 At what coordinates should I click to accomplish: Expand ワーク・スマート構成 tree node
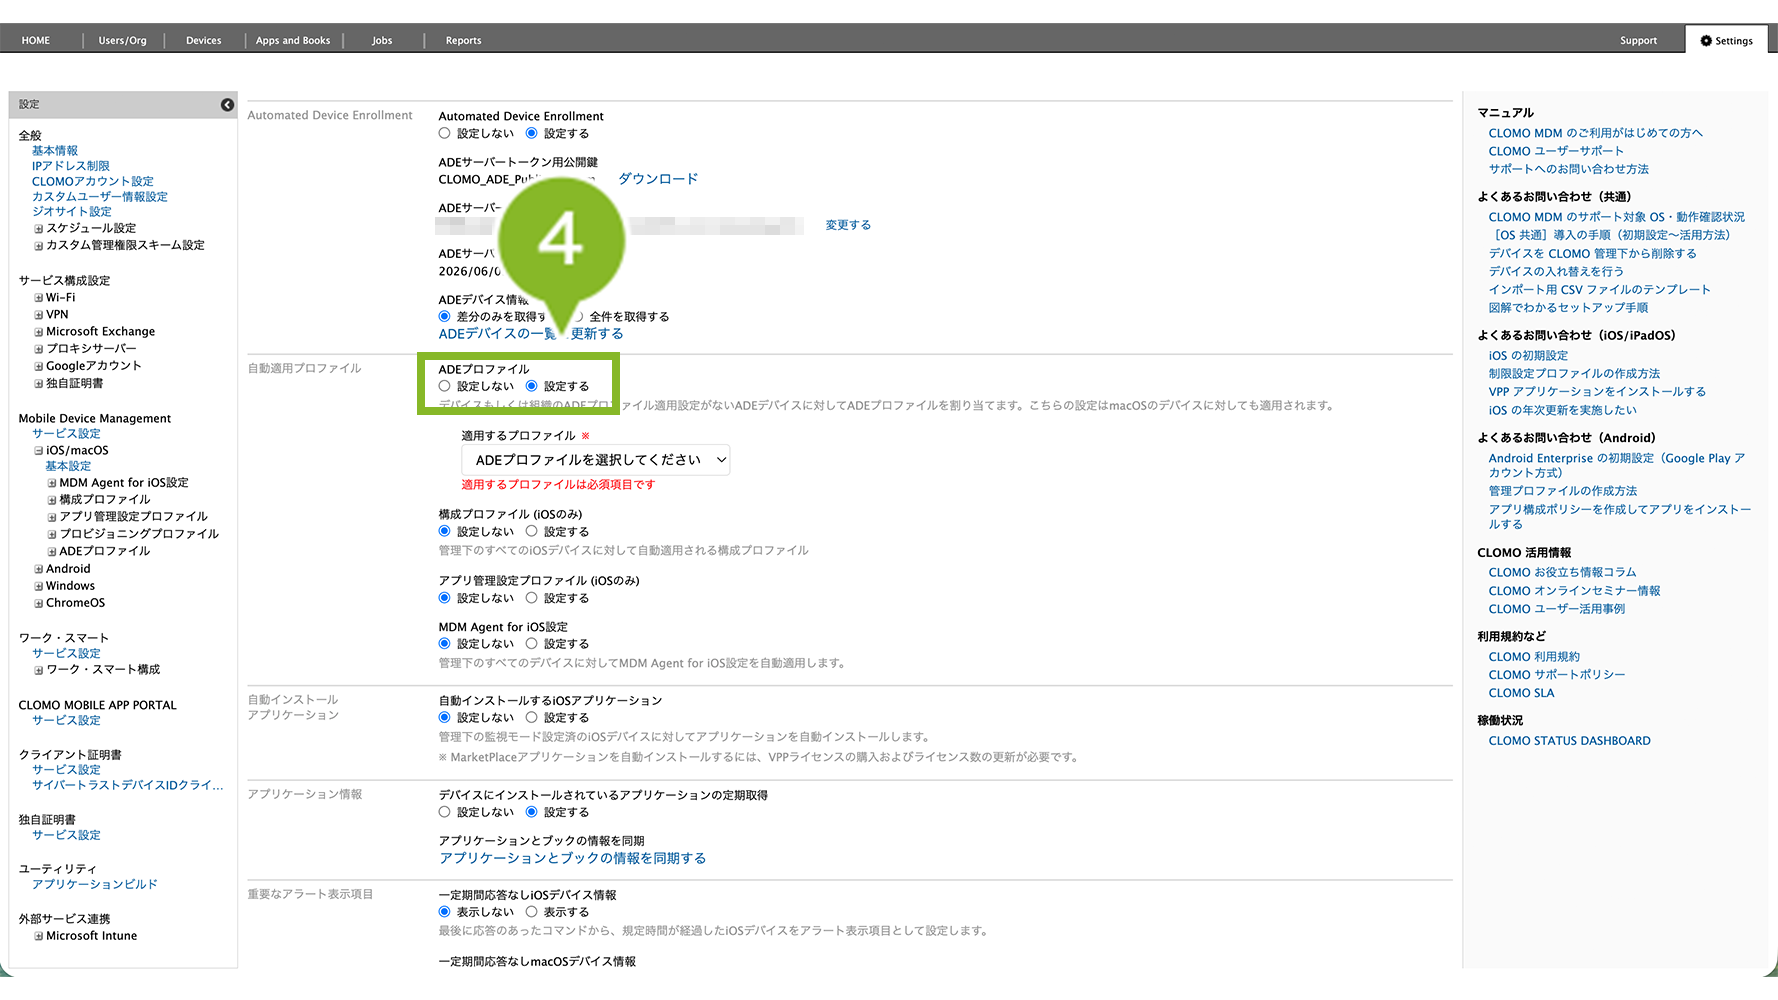click(39, 670)
